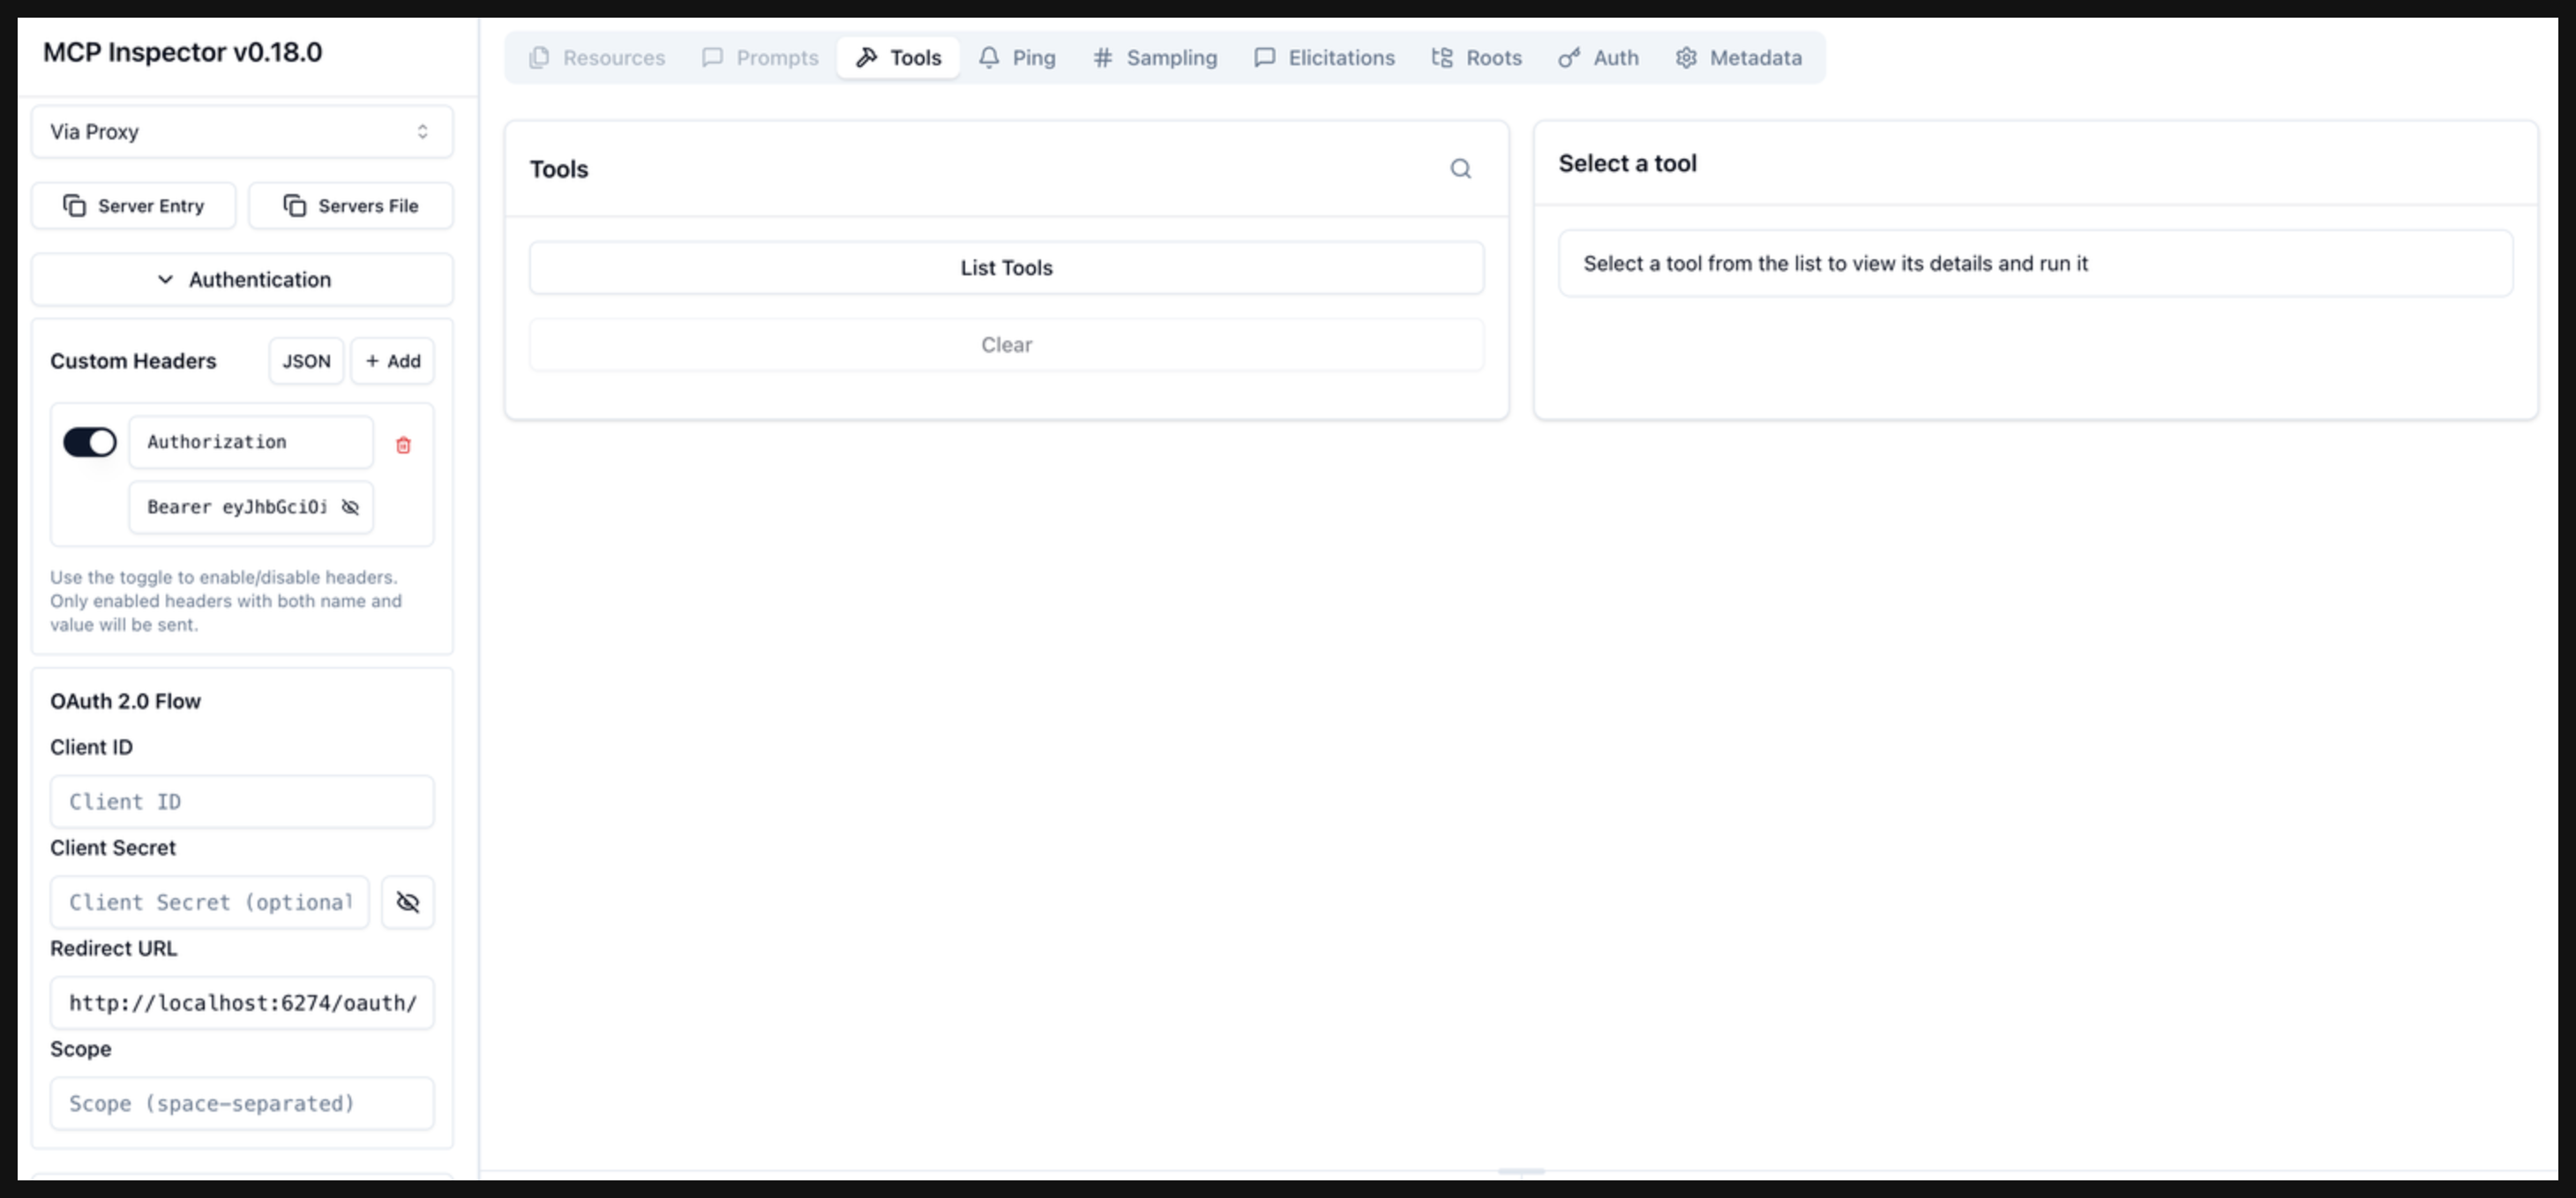
Task: Reveal the Client Secret with eye icon
Action: 407,902
